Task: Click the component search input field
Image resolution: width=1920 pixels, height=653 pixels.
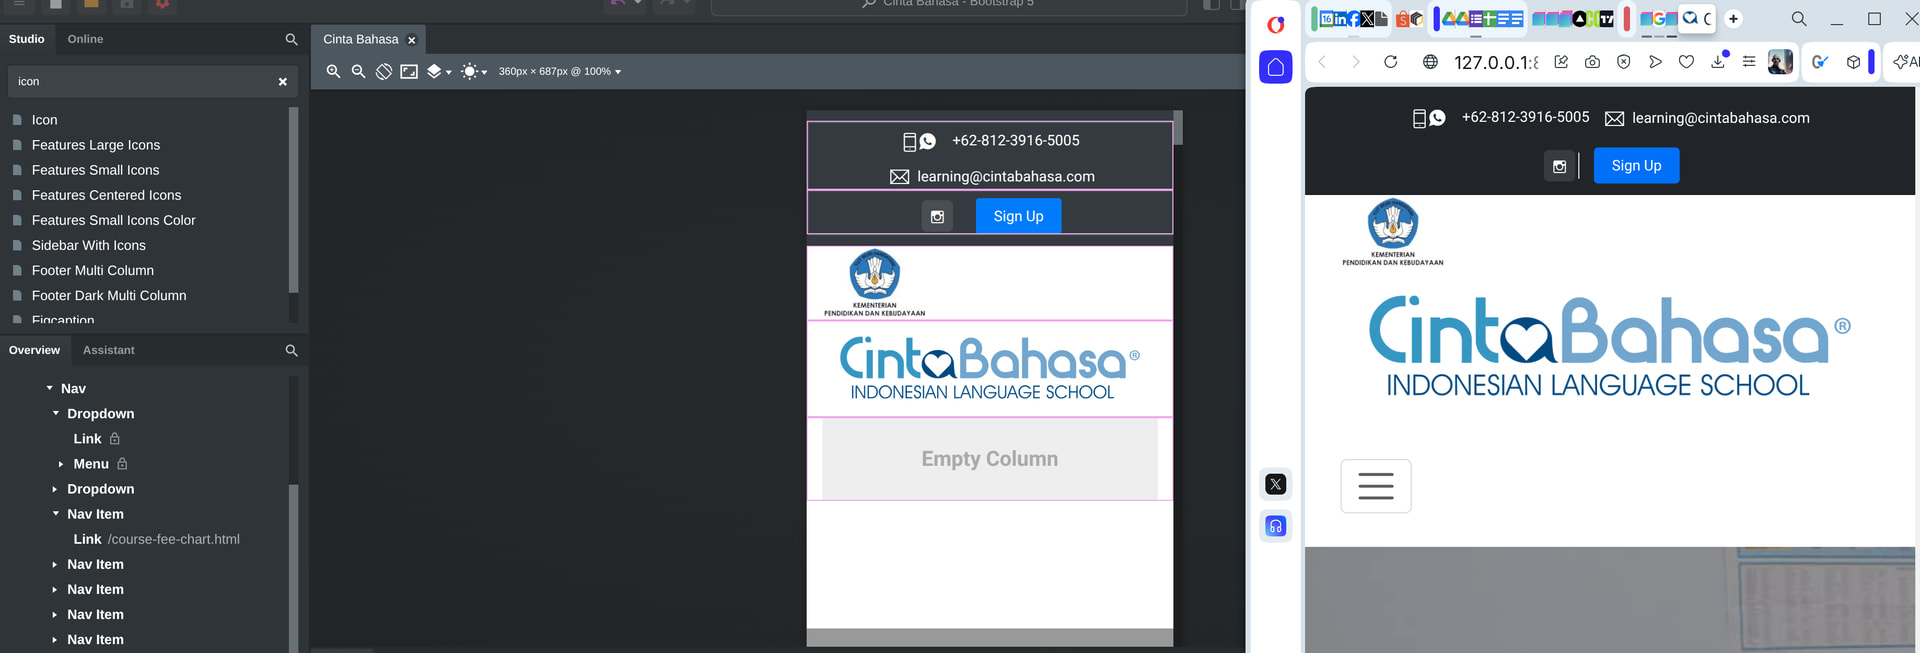Action: pyautogui.click(x=140, y=82)
